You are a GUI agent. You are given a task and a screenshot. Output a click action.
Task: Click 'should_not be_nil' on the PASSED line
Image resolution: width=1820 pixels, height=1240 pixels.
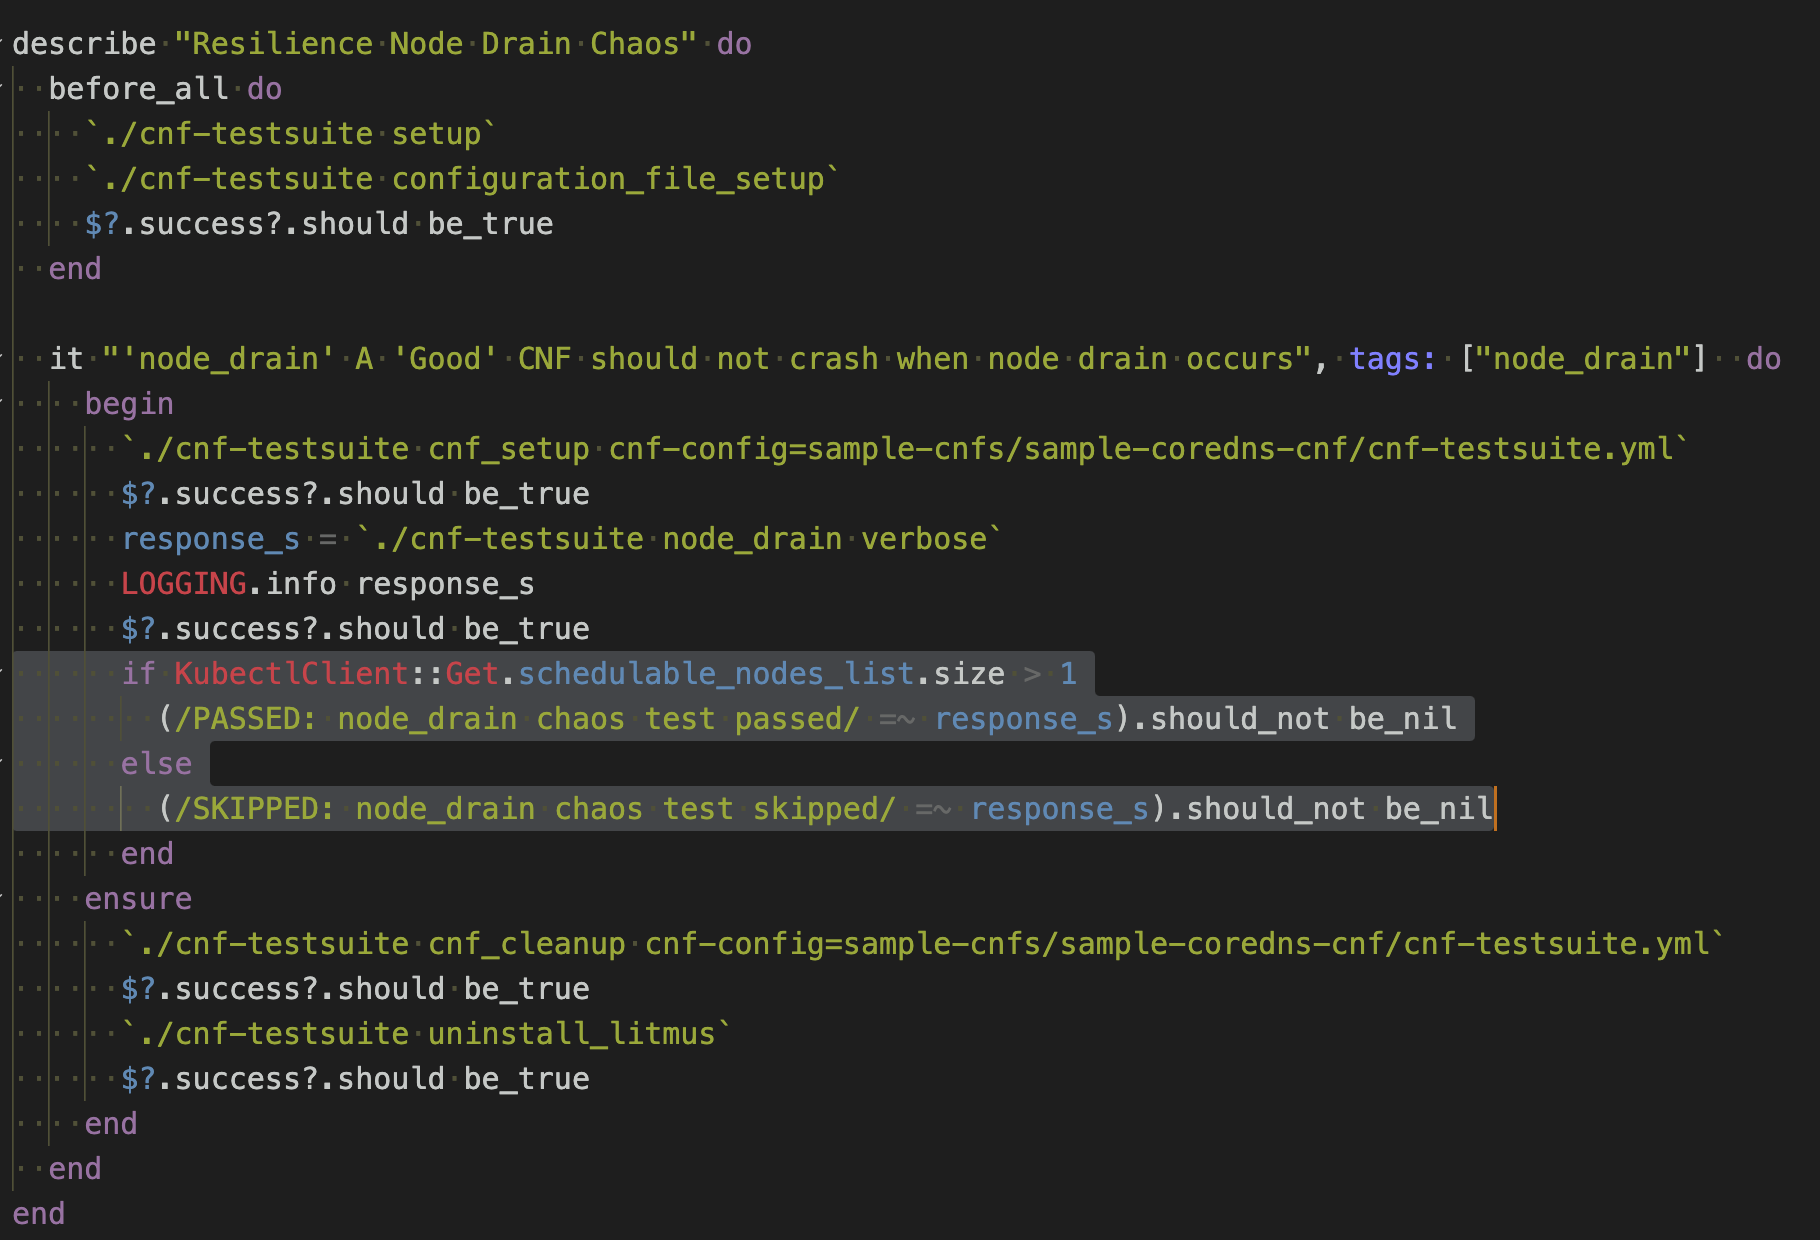[x=1304, y=719]
